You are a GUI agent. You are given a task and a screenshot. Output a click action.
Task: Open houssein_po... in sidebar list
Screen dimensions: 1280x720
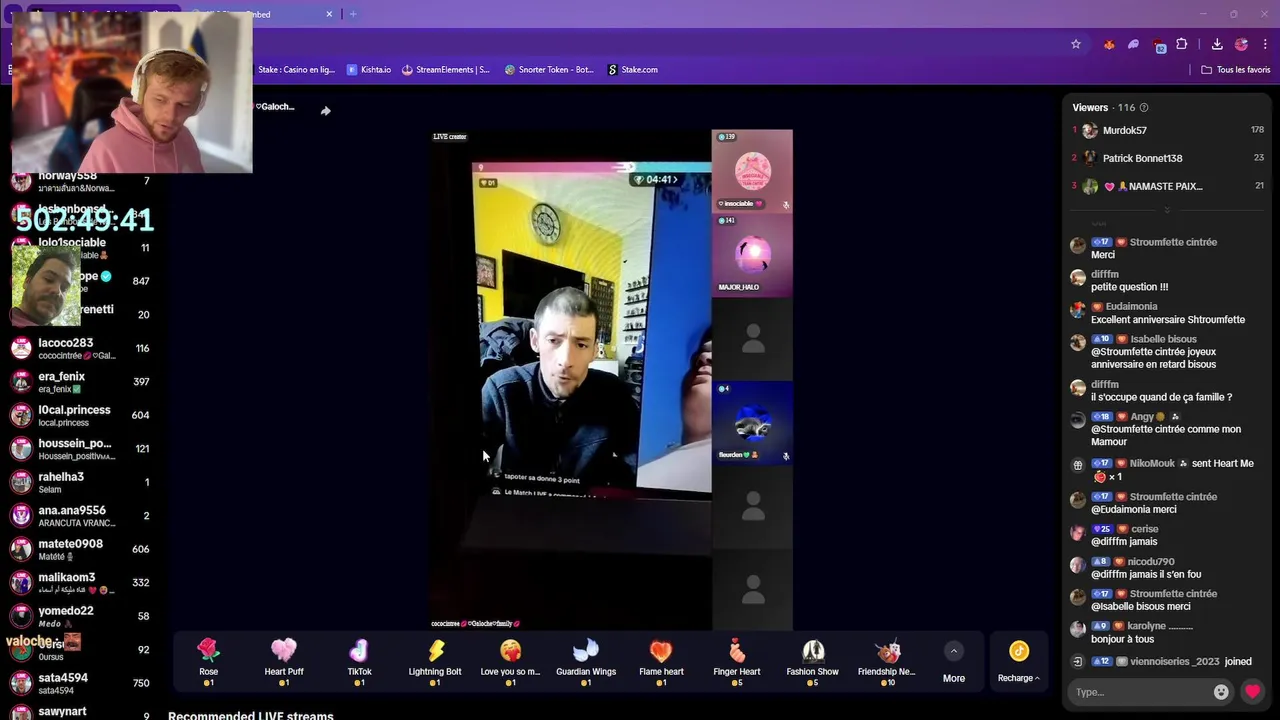[x=82, y=449]
